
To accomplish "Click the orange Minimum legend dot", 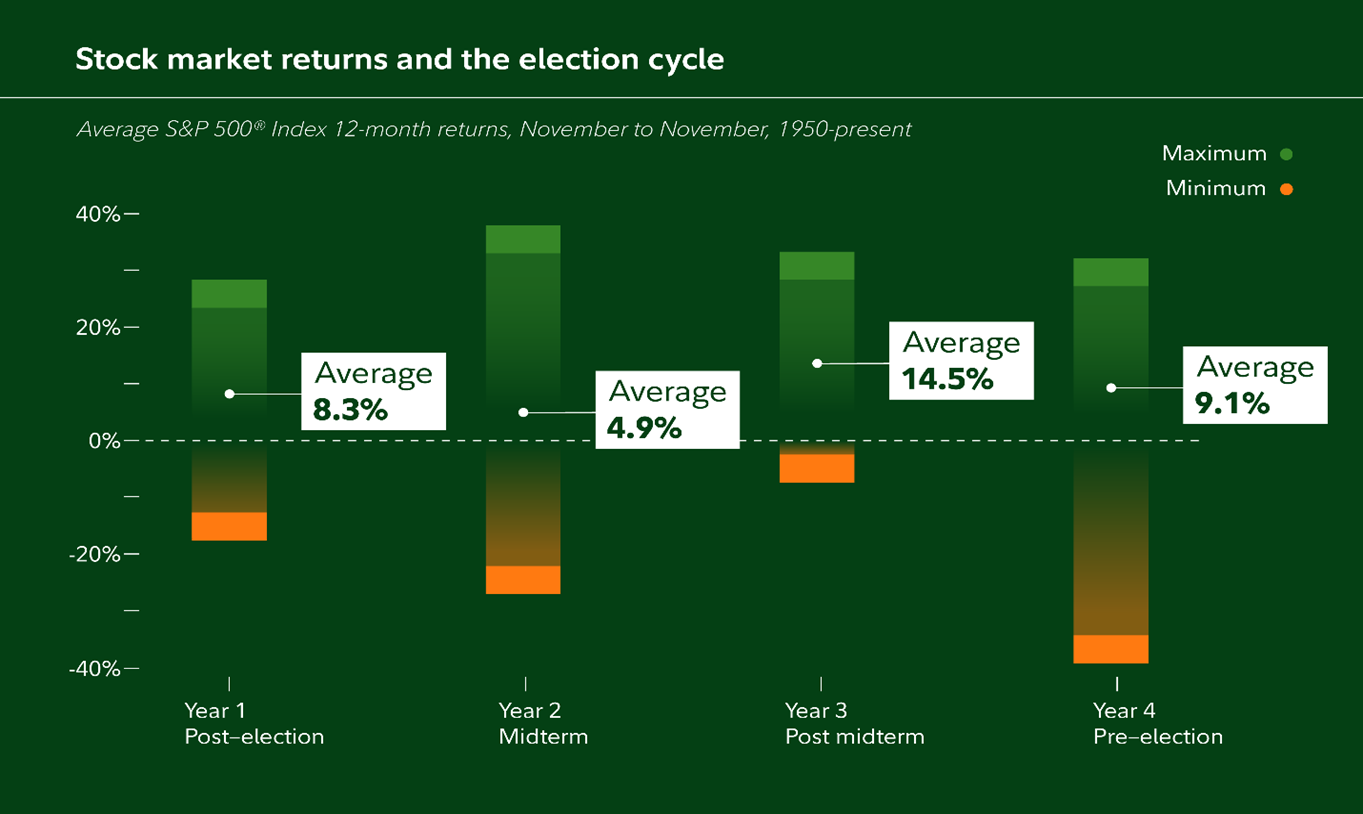I will (x=1286, y=189).
